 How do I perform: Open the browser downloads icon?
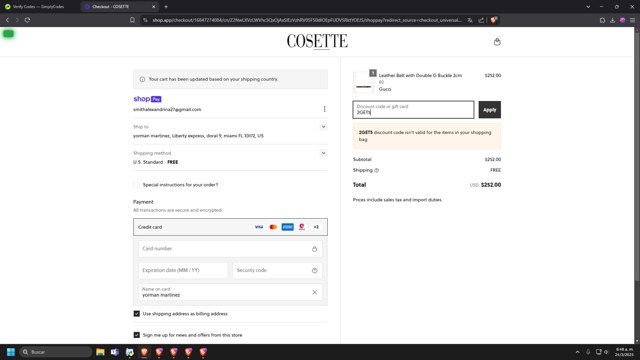tap(612, 20)
